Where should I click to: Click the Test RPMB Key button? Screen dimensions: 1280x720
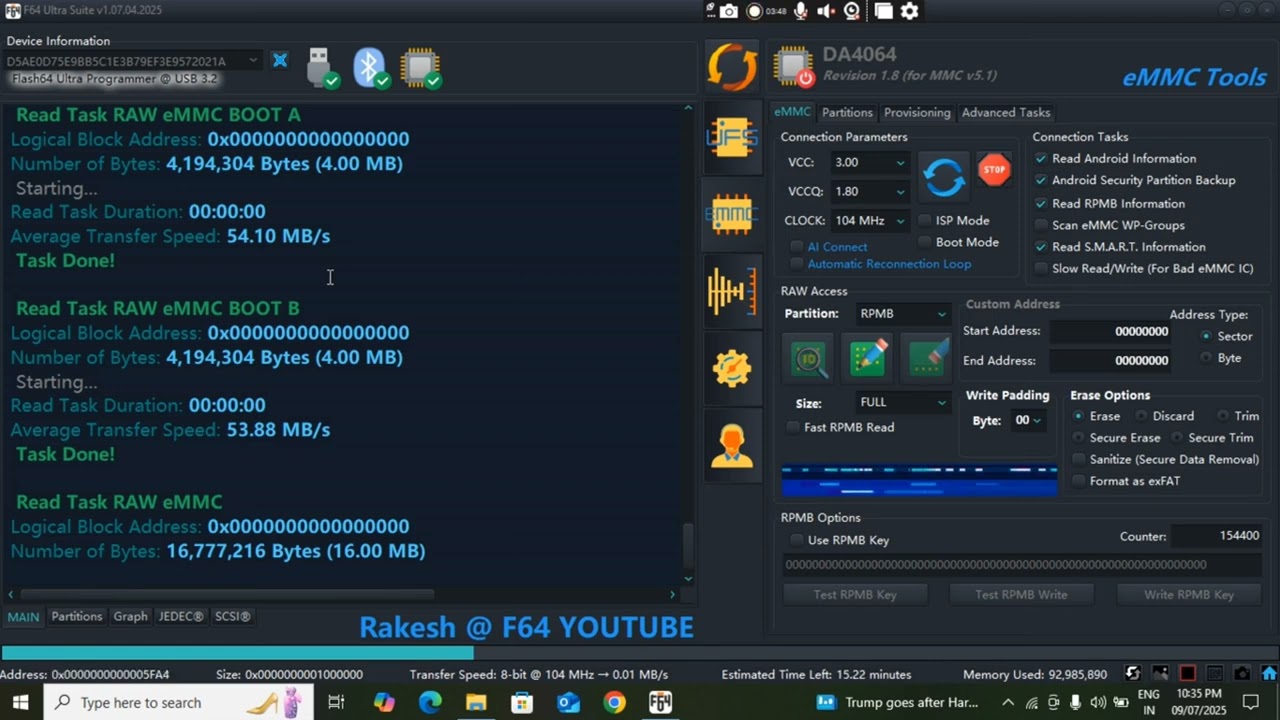pyautogui.click(x=855, y=595)
